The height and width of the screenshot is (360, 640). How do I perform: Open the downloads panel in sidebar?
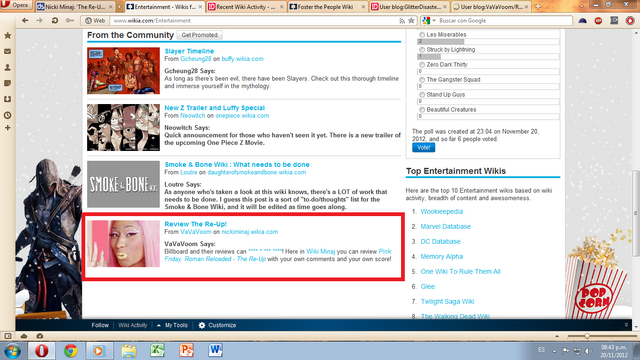7,99
